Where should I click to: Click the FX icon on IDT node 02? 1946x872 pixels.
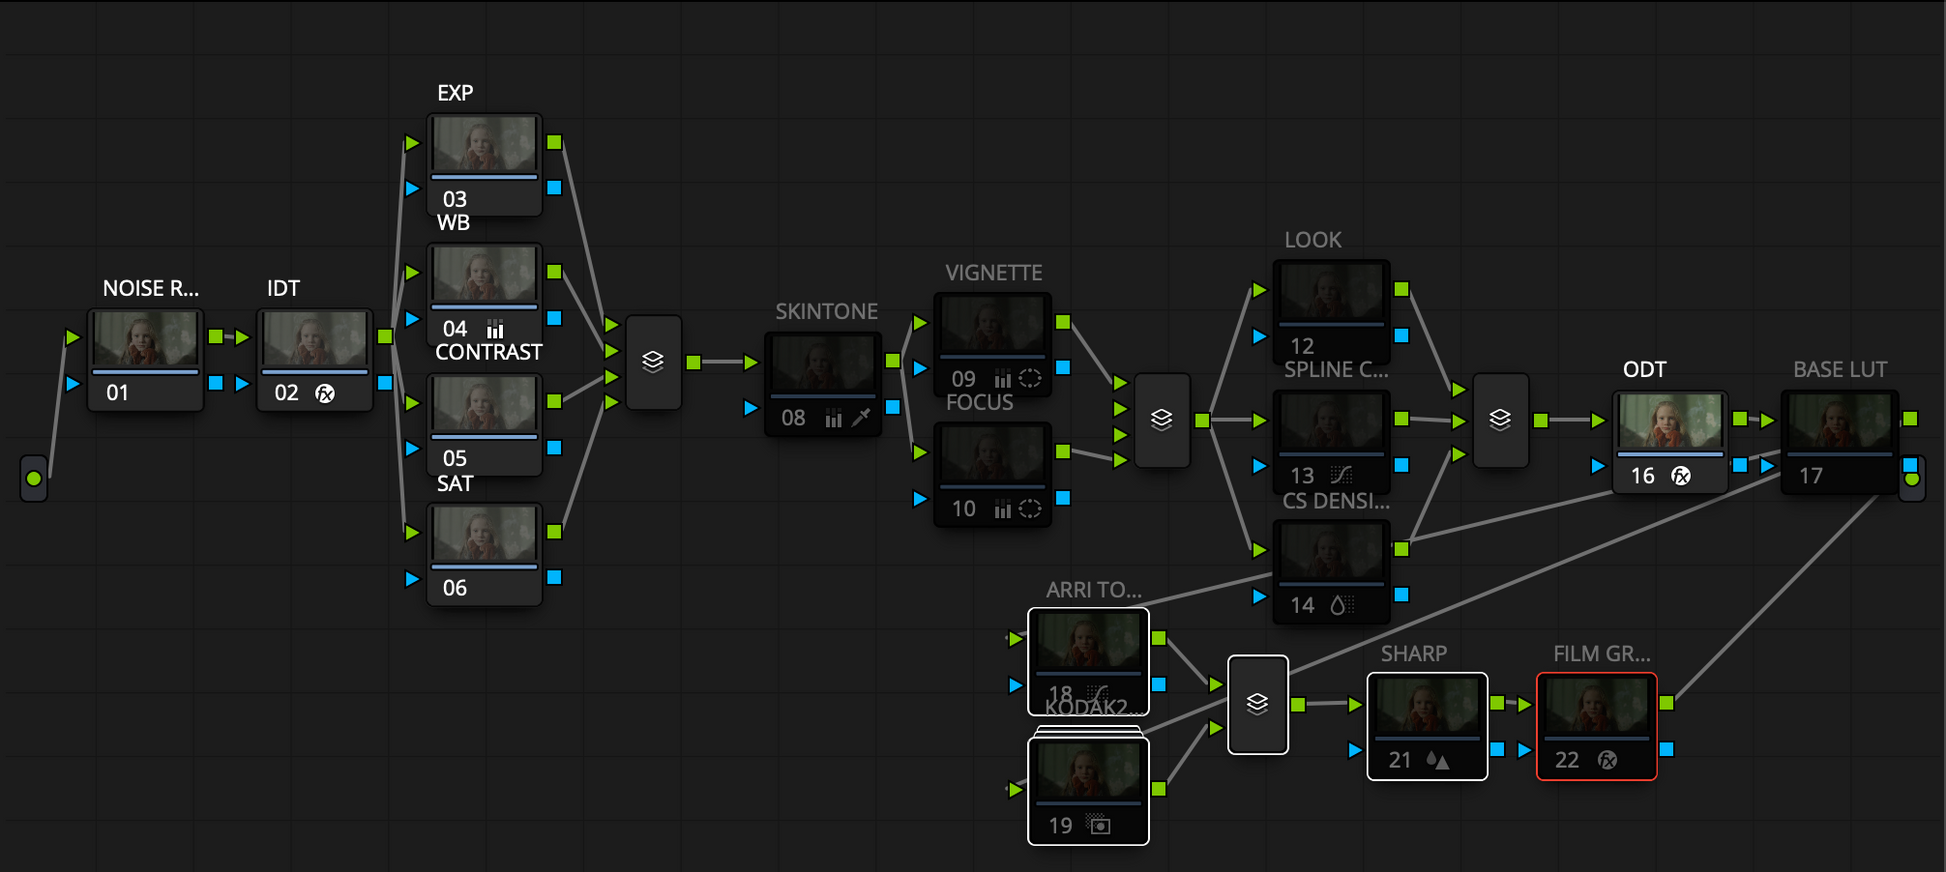pyautogui.click(x=325, y=393)
